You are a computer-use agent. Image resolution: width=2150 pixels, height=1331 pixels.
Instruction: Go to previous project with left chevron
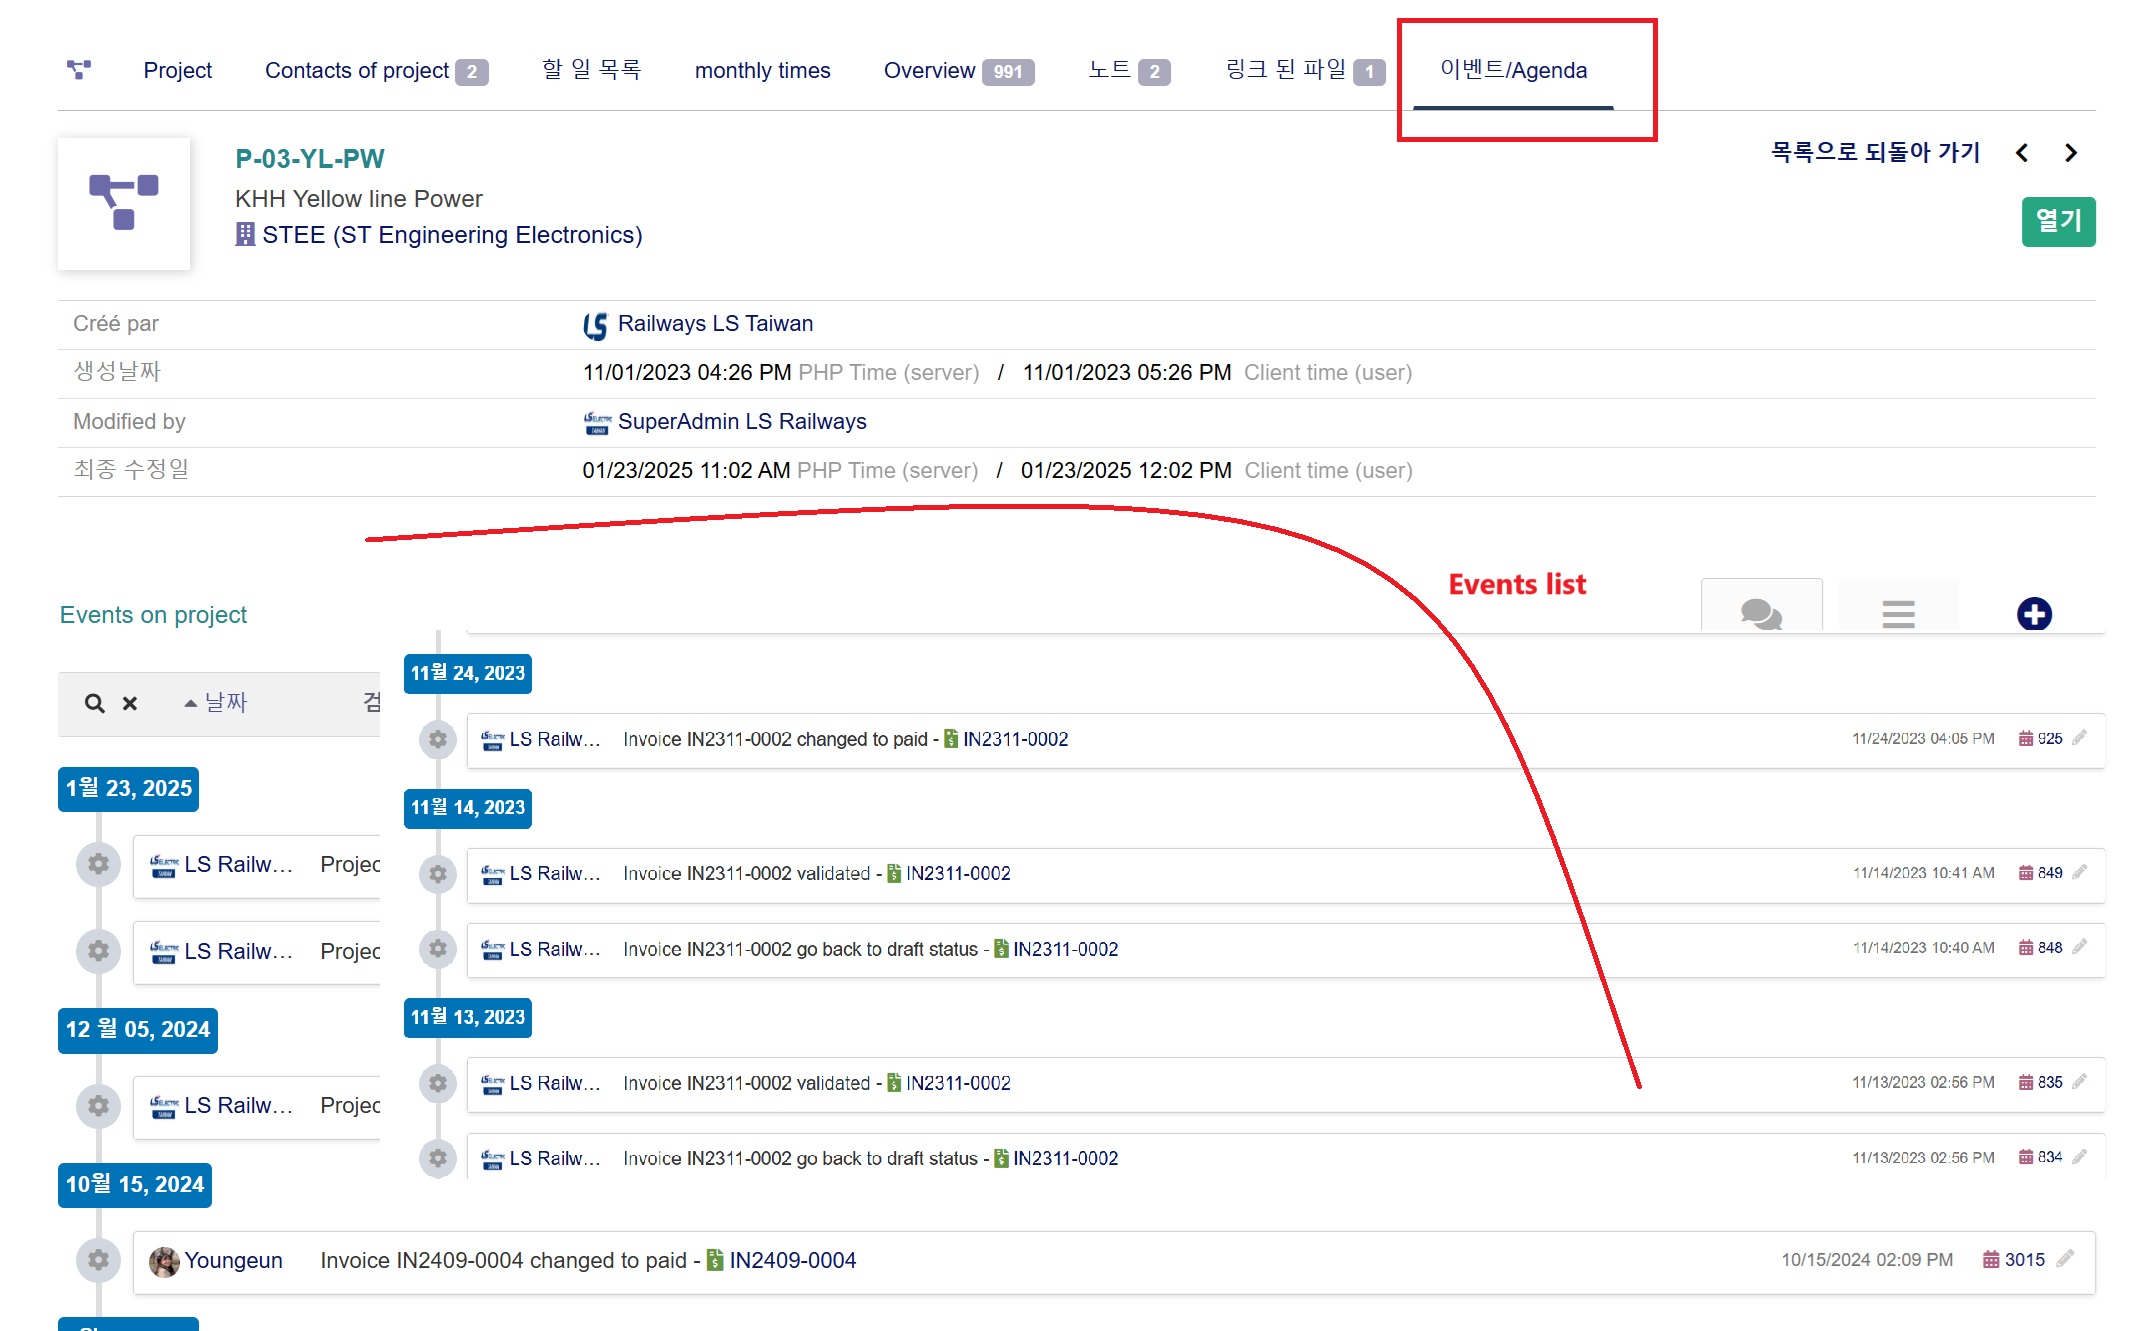coord(2022,153)
